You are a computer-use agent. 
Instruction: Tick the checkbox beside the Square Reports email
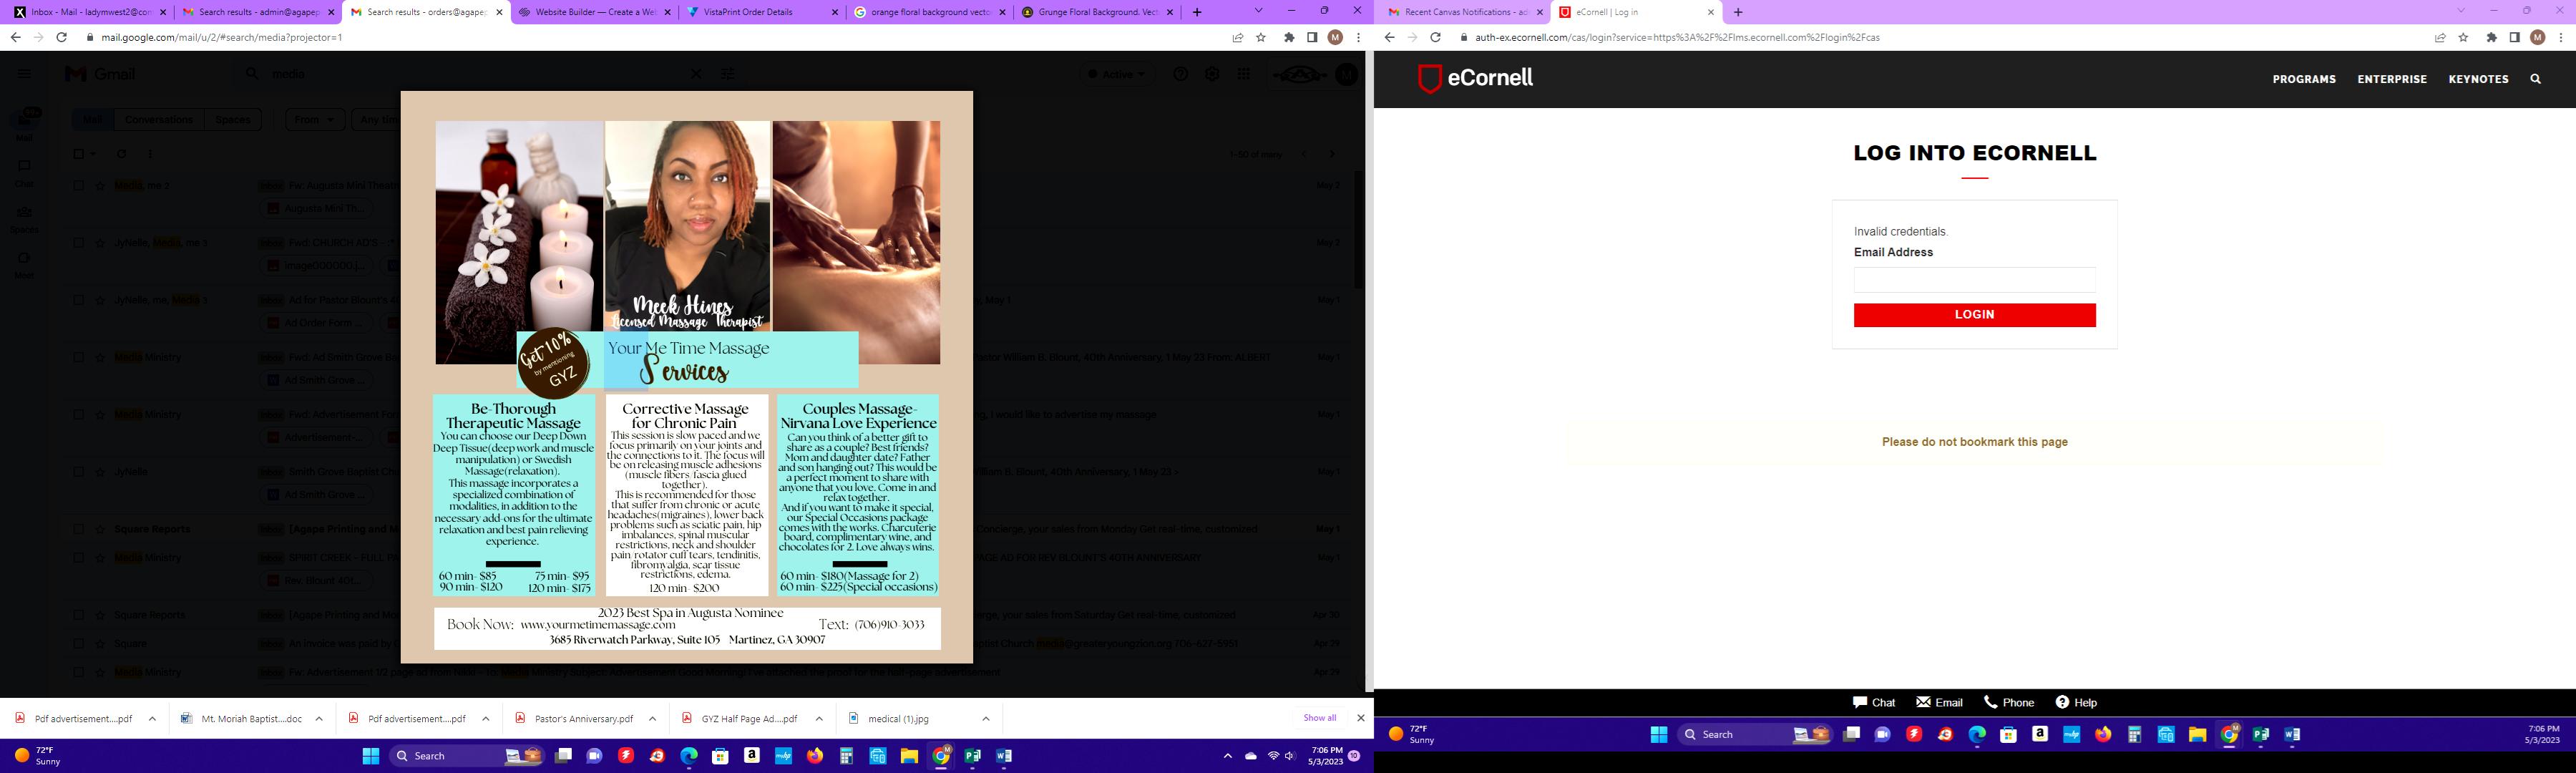click(x=79, y=529)
